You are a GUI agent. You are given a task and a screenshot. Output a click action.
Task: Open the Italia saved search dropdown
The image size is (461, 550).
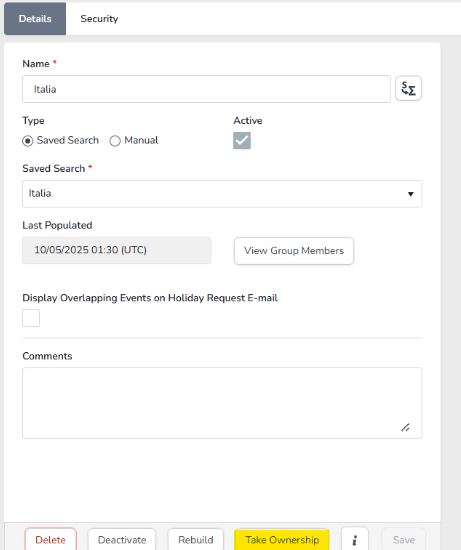point(222,194)
